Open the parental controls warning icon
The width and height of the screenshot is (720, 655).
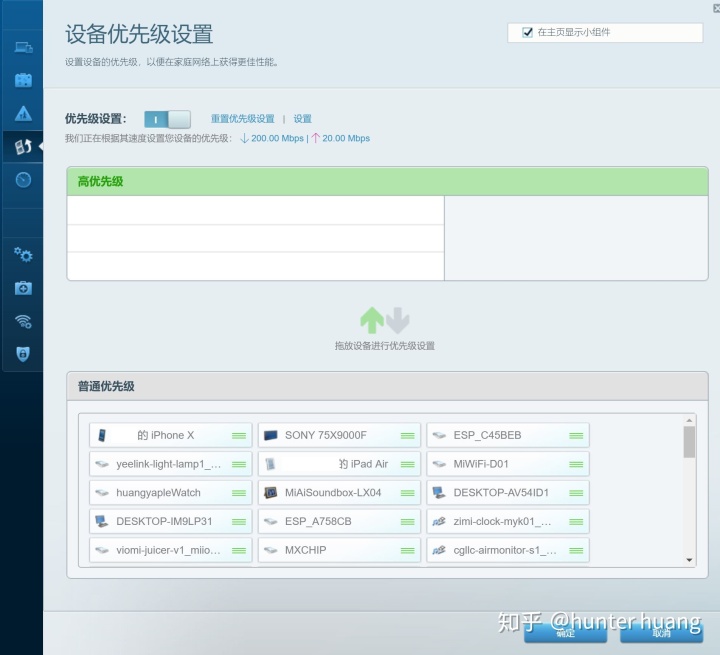click(x=23, y=113)
